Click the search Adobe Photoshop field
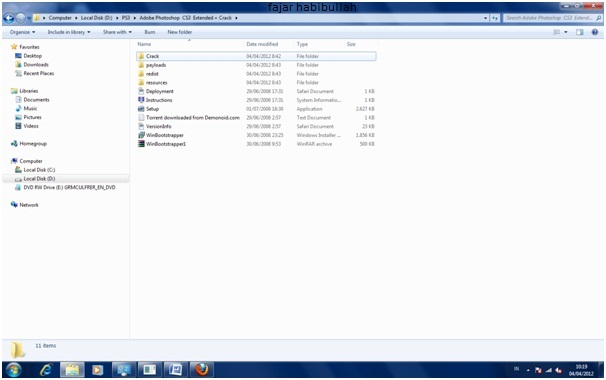The height and width of the screenshot is (380, 606). 553,18
